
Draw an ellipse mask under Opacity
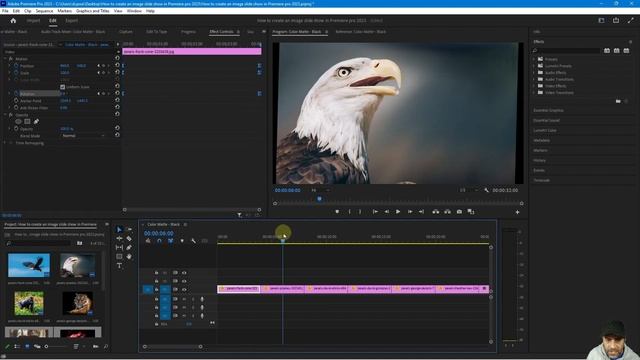(18, 121)
